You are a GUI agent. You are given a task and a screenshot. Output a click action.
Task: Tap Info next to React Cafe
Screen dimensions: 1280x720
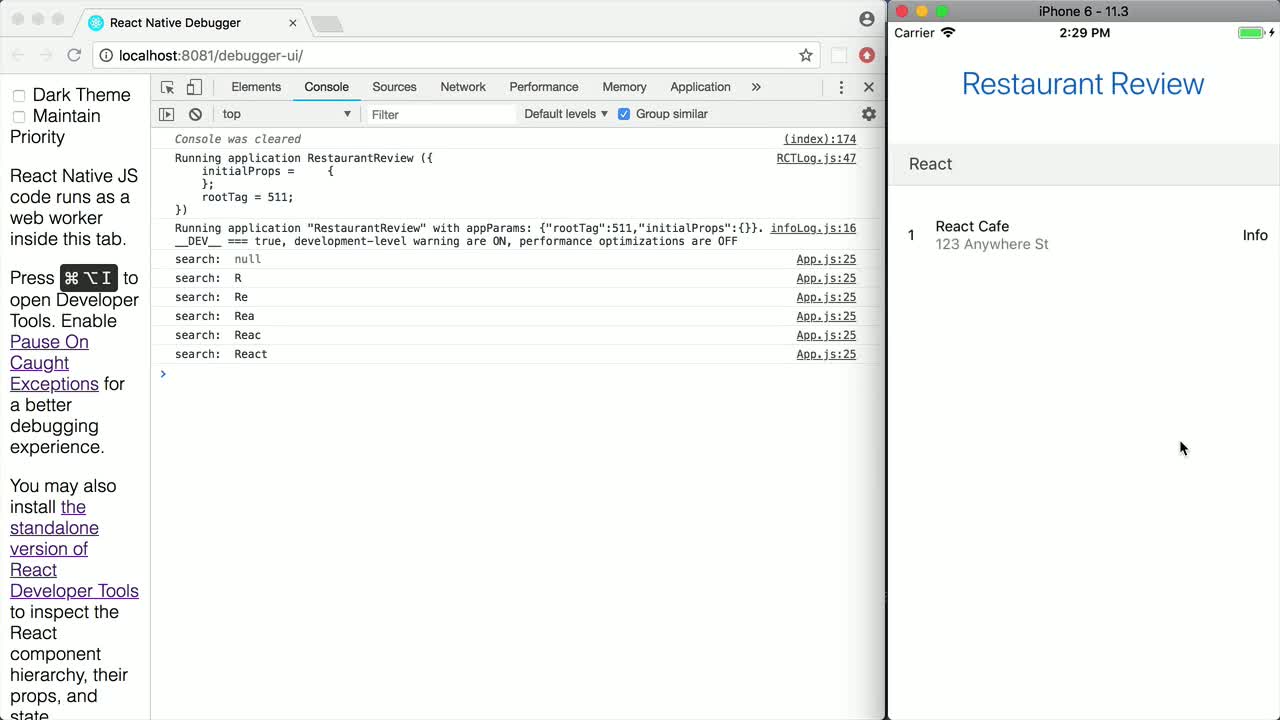click(1255, 235)
